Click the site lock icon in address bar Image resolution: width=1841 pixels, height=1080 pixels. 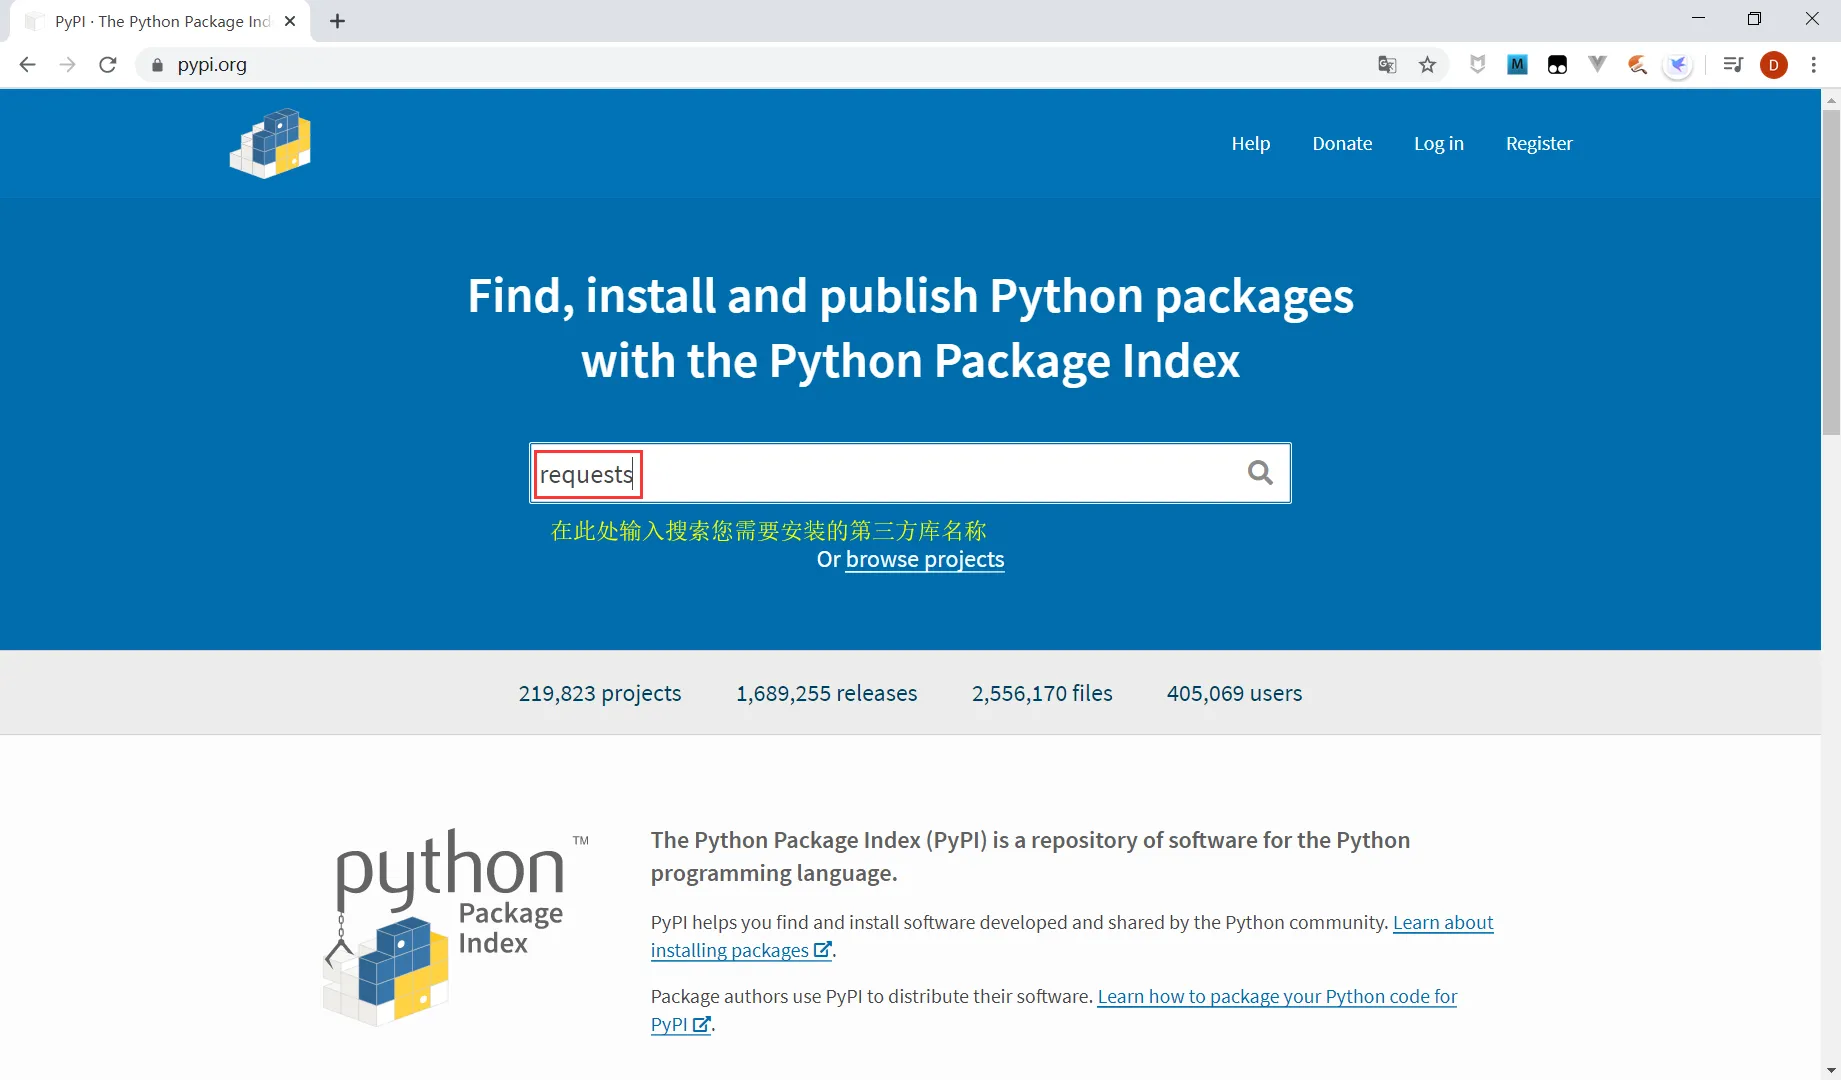pyautogui.click(x=157, y=65)
